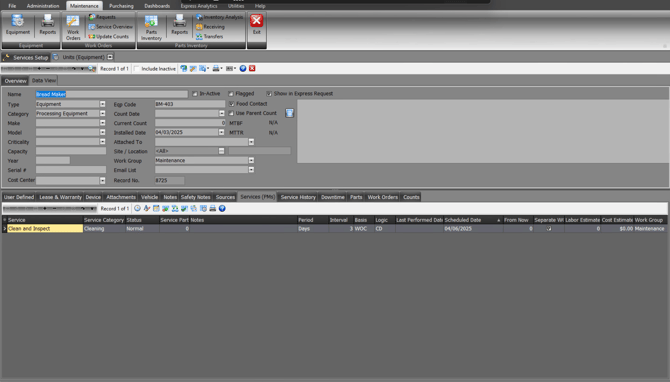Enable the Flagged checkbox
670x382 pixels.
231,94
